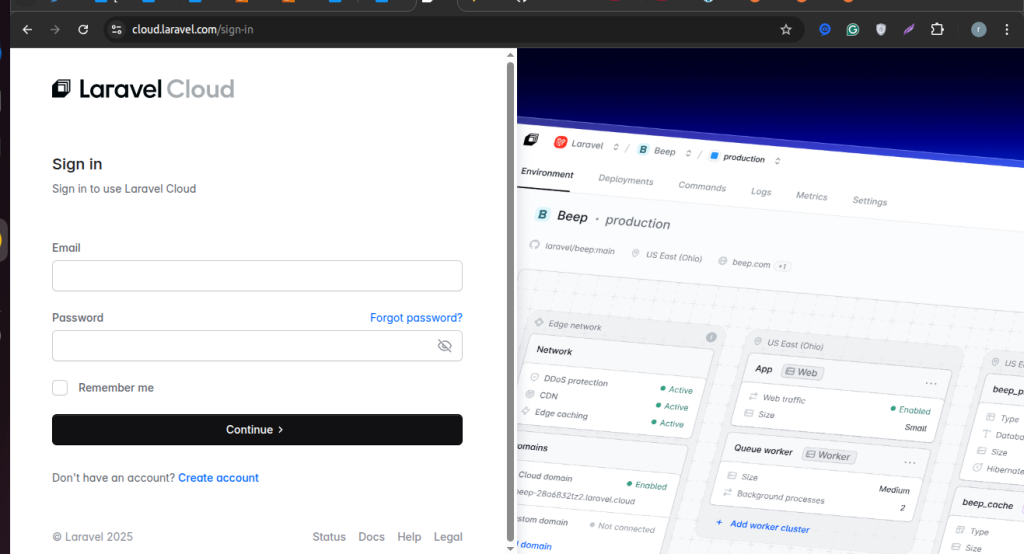Screen dimensions: 1024x554
Task: Click the Laravel logo in preview breadcrumb
Action: (531, 139)
